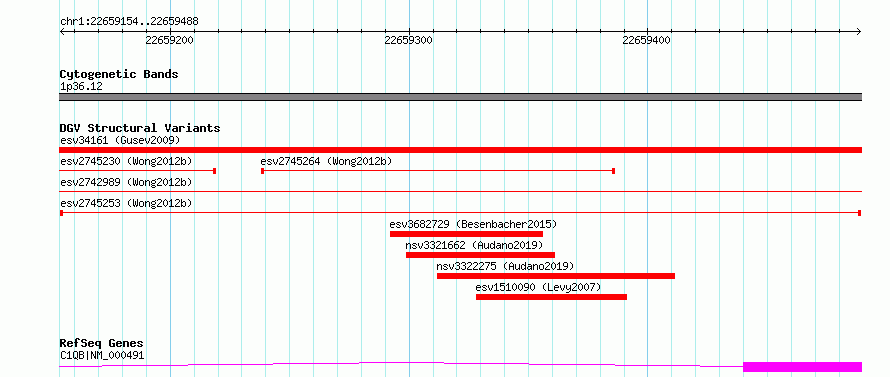Click the DGV Structural Variants track title

pyautogui.click(x=140, y=128)
